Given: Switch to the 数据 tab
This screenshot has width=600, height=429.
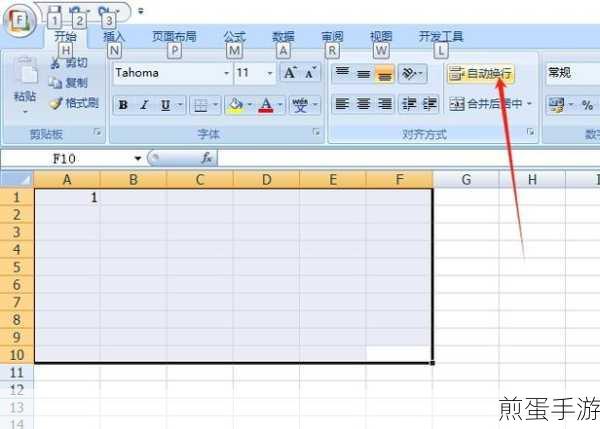Looking at the screenshot, I should tap(283, 37).
